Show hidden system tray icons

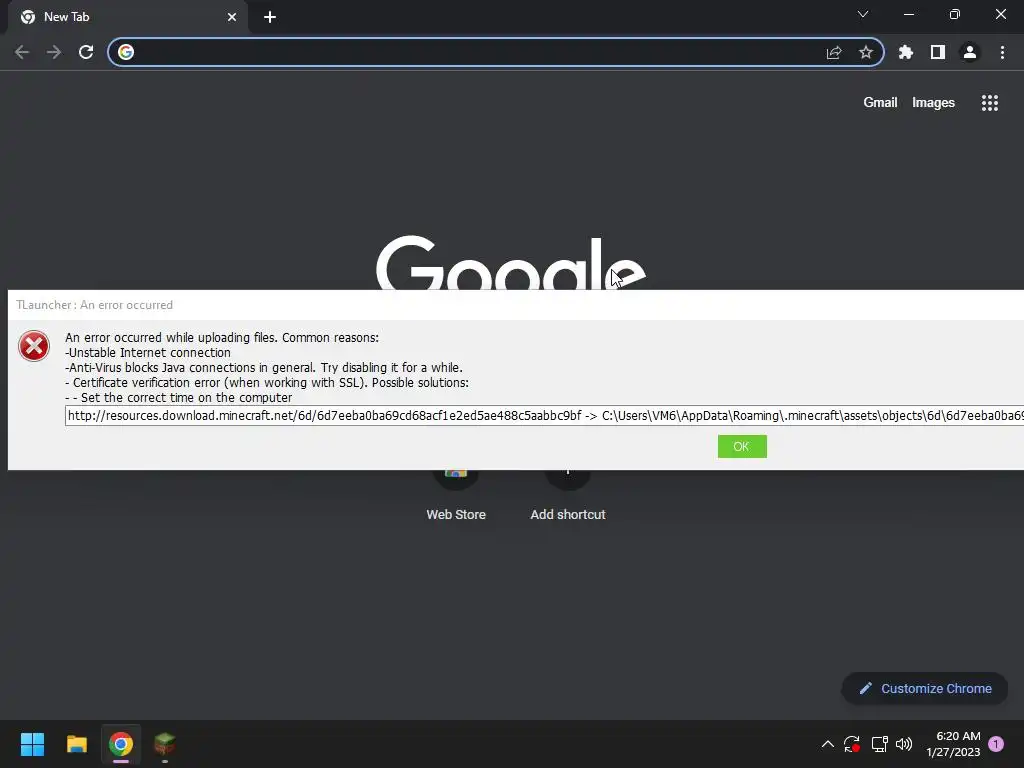pos(827,744)
